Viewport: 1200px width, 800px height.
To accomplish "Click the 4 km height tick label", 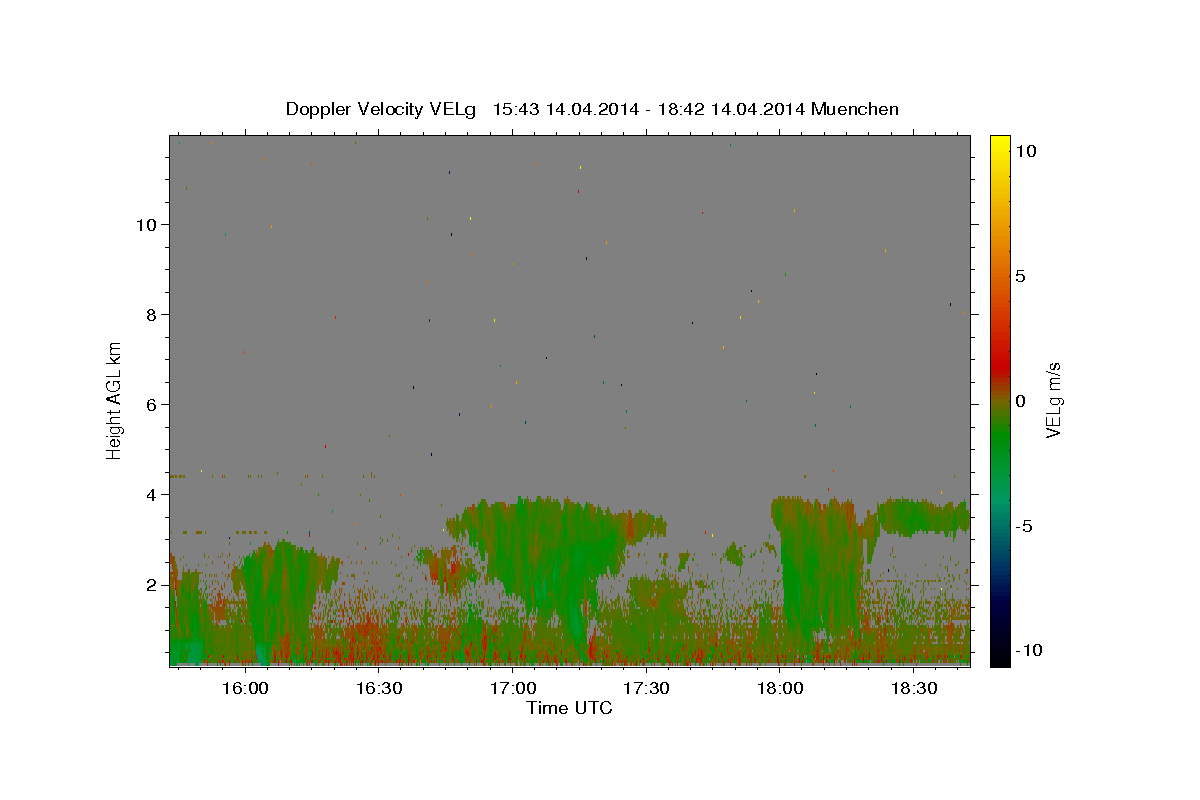I will tap(152, 494).
